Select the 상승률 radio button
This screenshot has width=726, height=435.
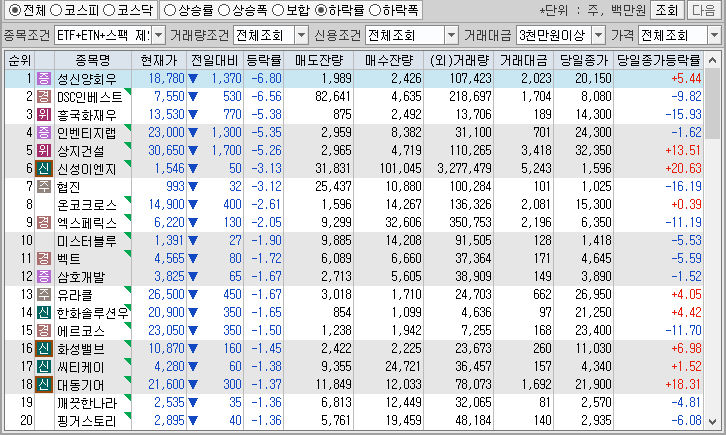(170, 10)
